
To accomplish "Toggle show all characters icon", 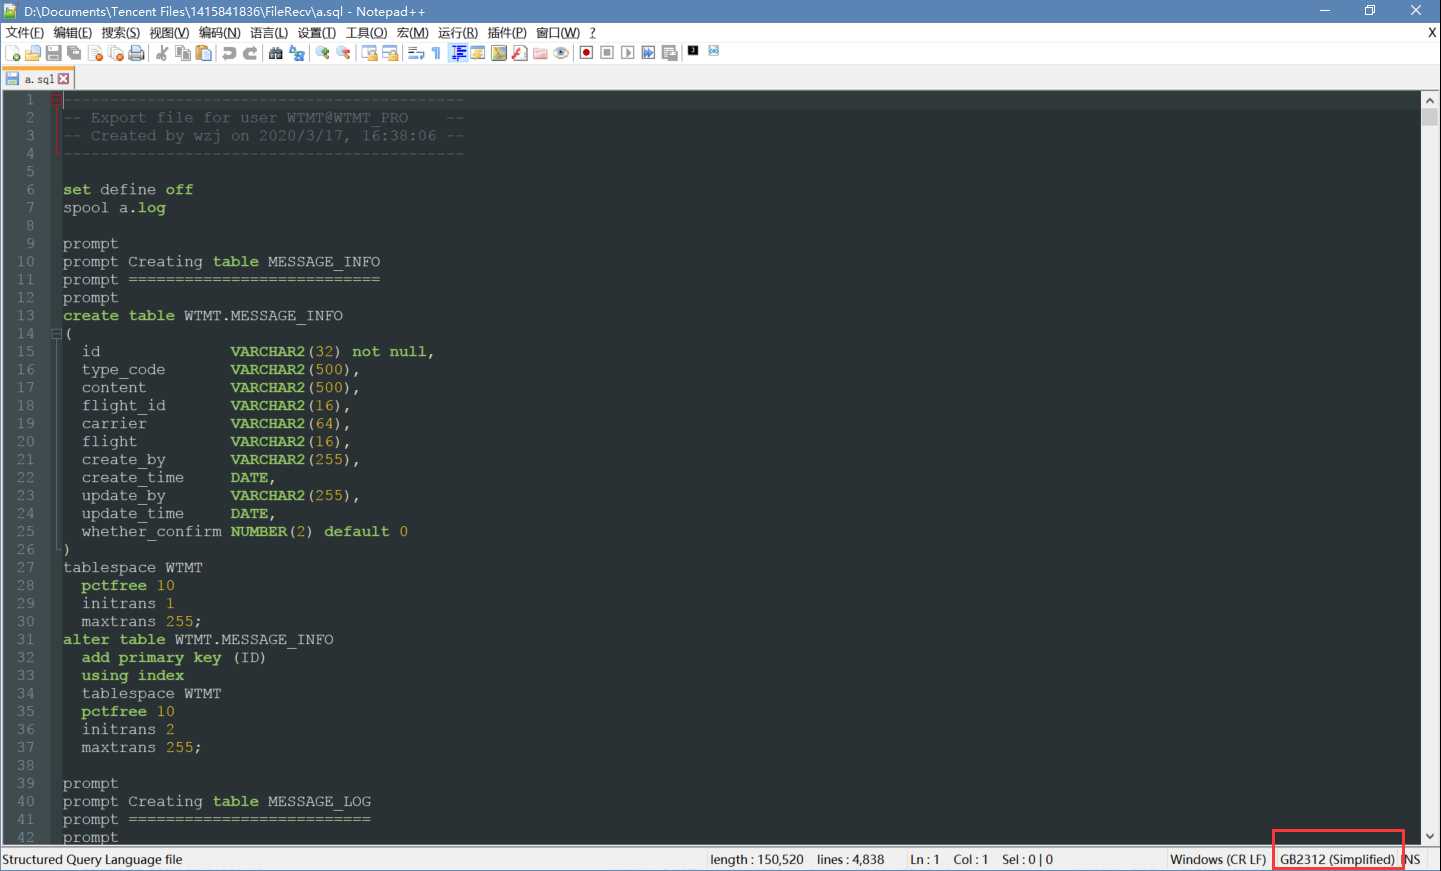I will pos(436,53).
